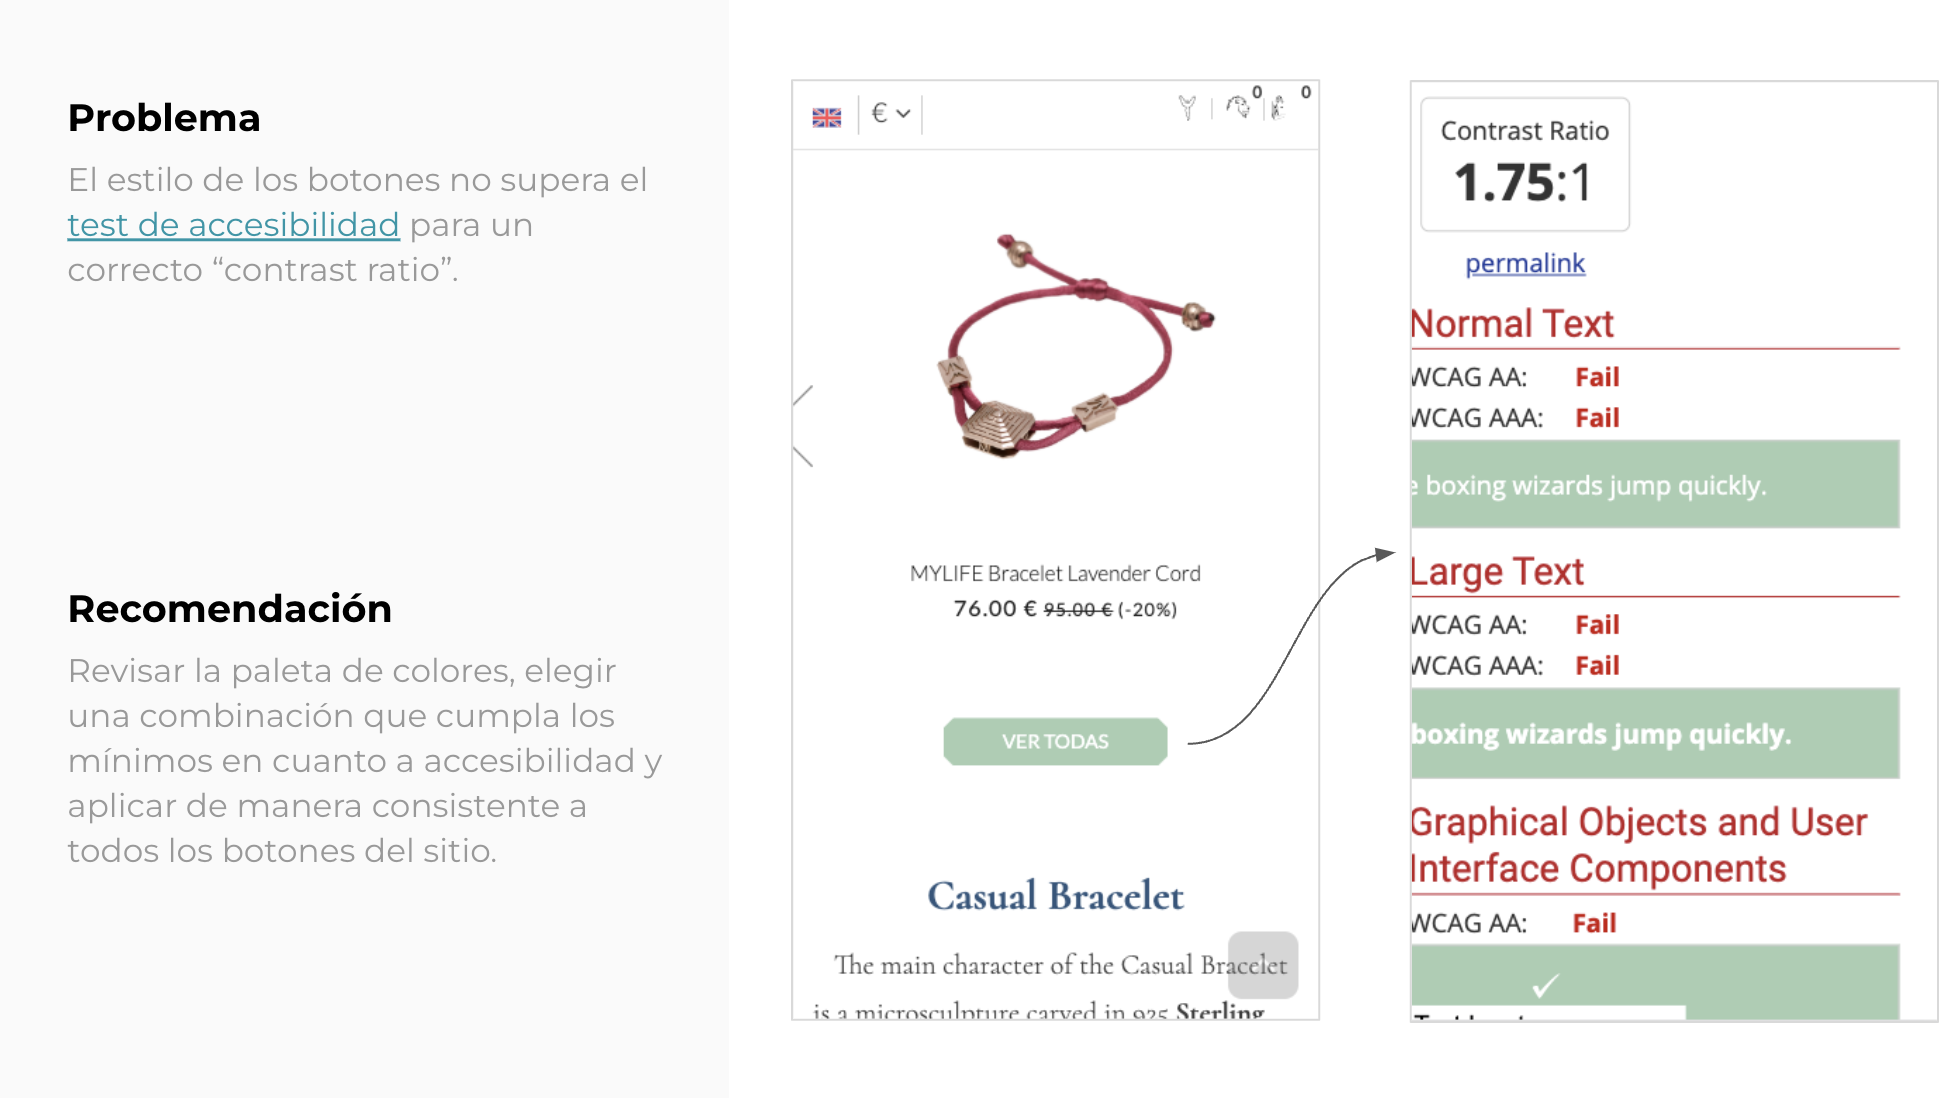The image size is (1958, 1098).
Task: Open the test de accesibilidad link
Action: [233, 225]
